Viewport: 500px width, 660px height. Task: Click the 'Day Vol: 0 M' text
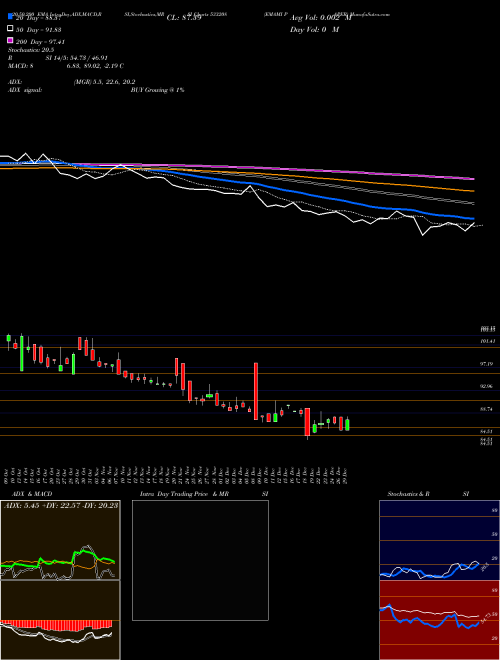coord(314,30)
